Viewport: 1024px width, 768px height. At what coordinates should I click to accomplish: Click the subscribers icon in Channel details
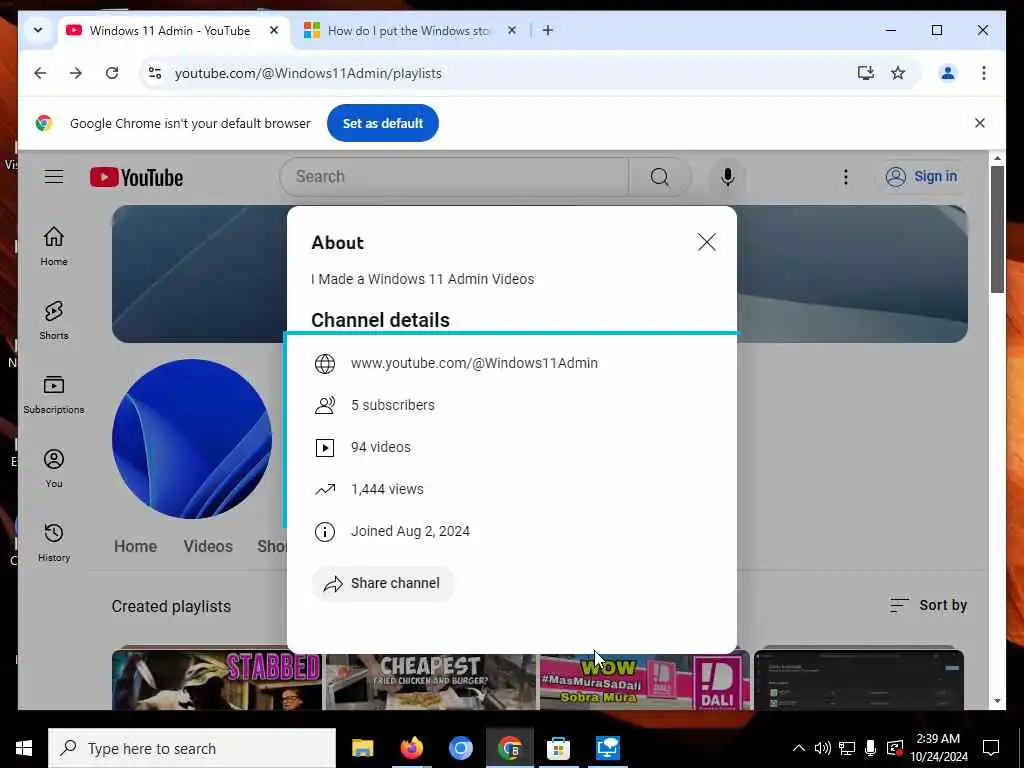(x=325, y=406)
